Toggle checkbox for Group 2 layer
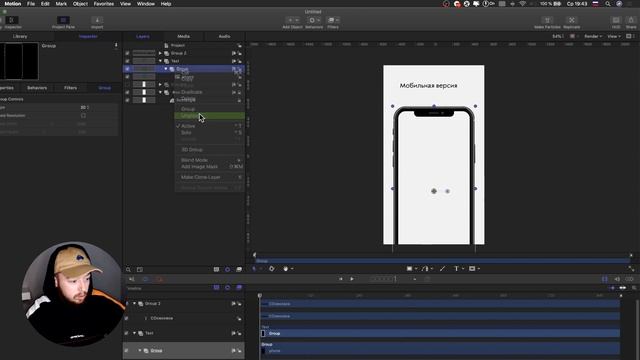Screen dimensions: 640x360 click(127, 53)
